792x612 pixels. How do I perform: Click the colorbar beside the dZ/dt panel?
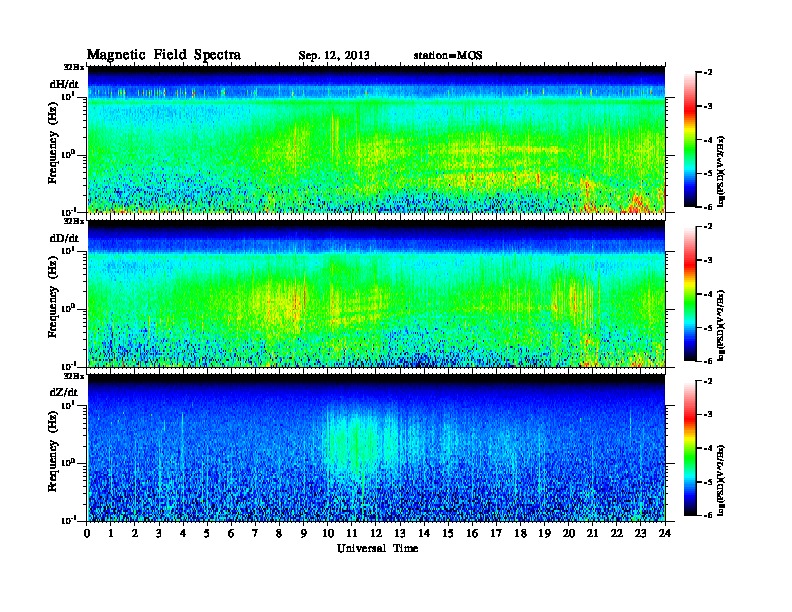(x=690, y=448)
